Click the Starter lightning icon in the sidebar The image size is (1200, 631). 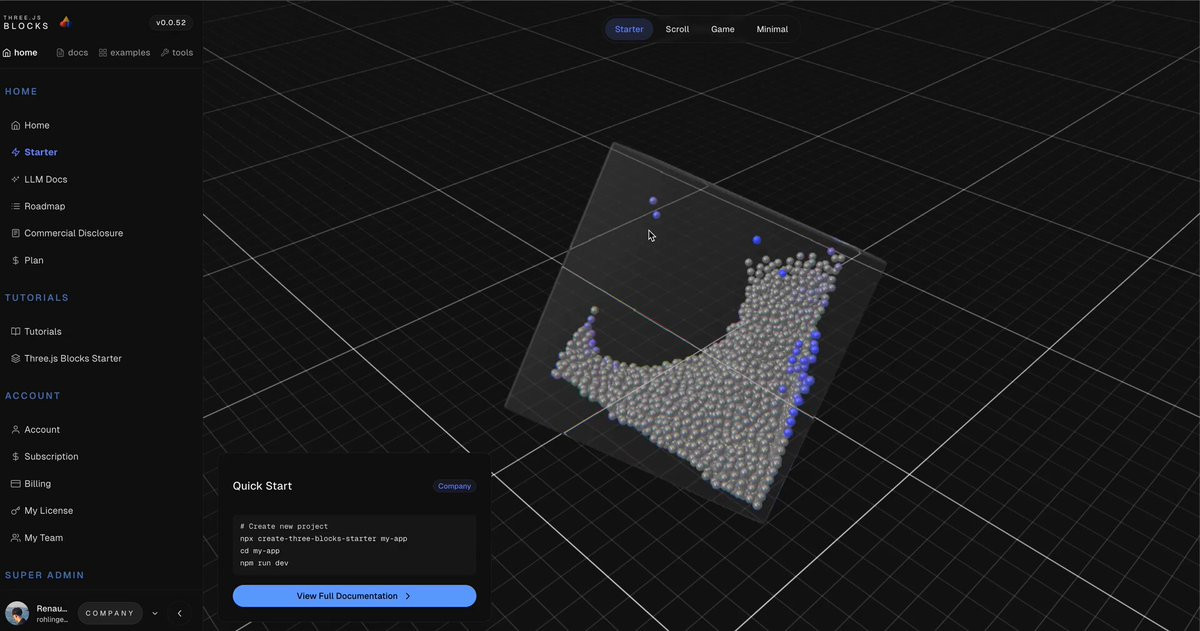coord(15,152)
